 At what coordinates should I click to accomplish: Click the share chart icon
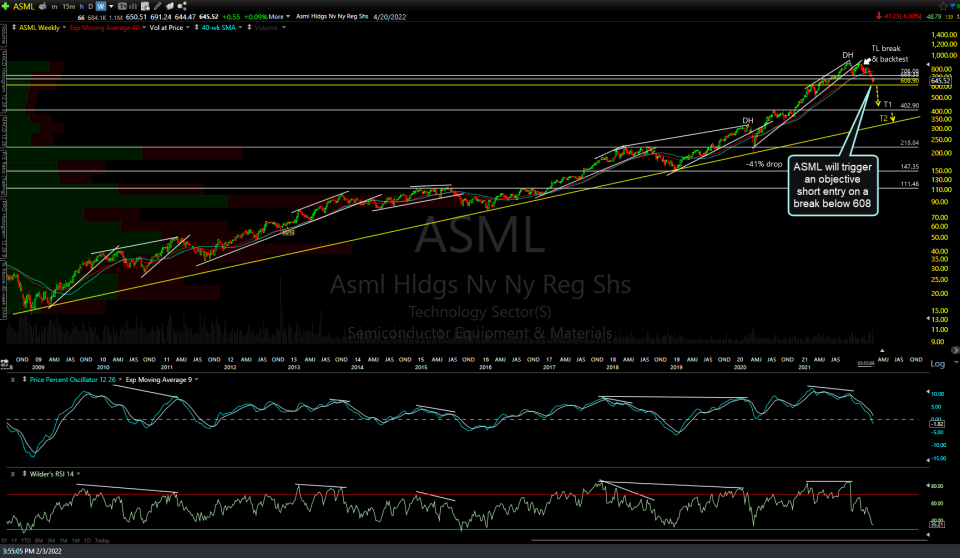[x=182, y=6]
